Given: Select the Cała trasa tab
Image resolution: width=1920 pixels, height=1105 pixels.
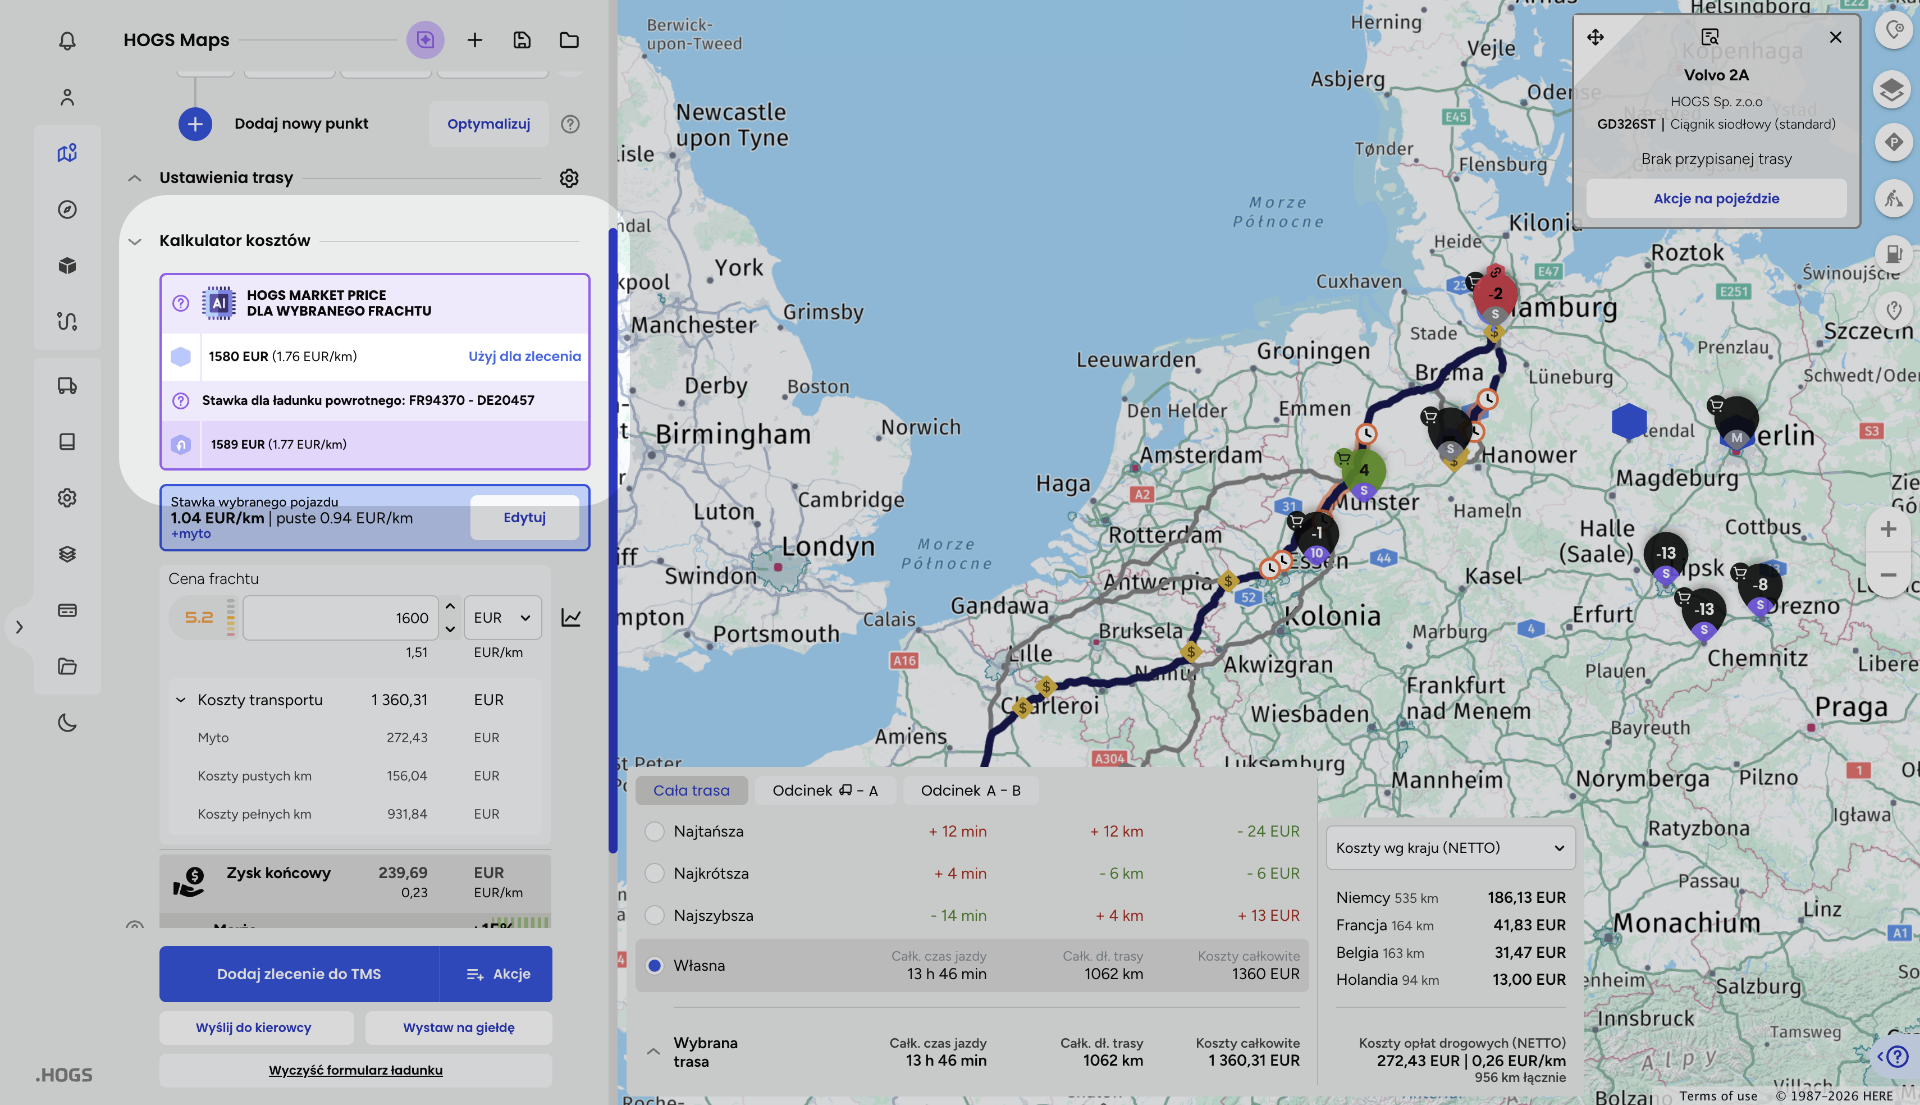Looking at the screenshot, I should (691, 790).
